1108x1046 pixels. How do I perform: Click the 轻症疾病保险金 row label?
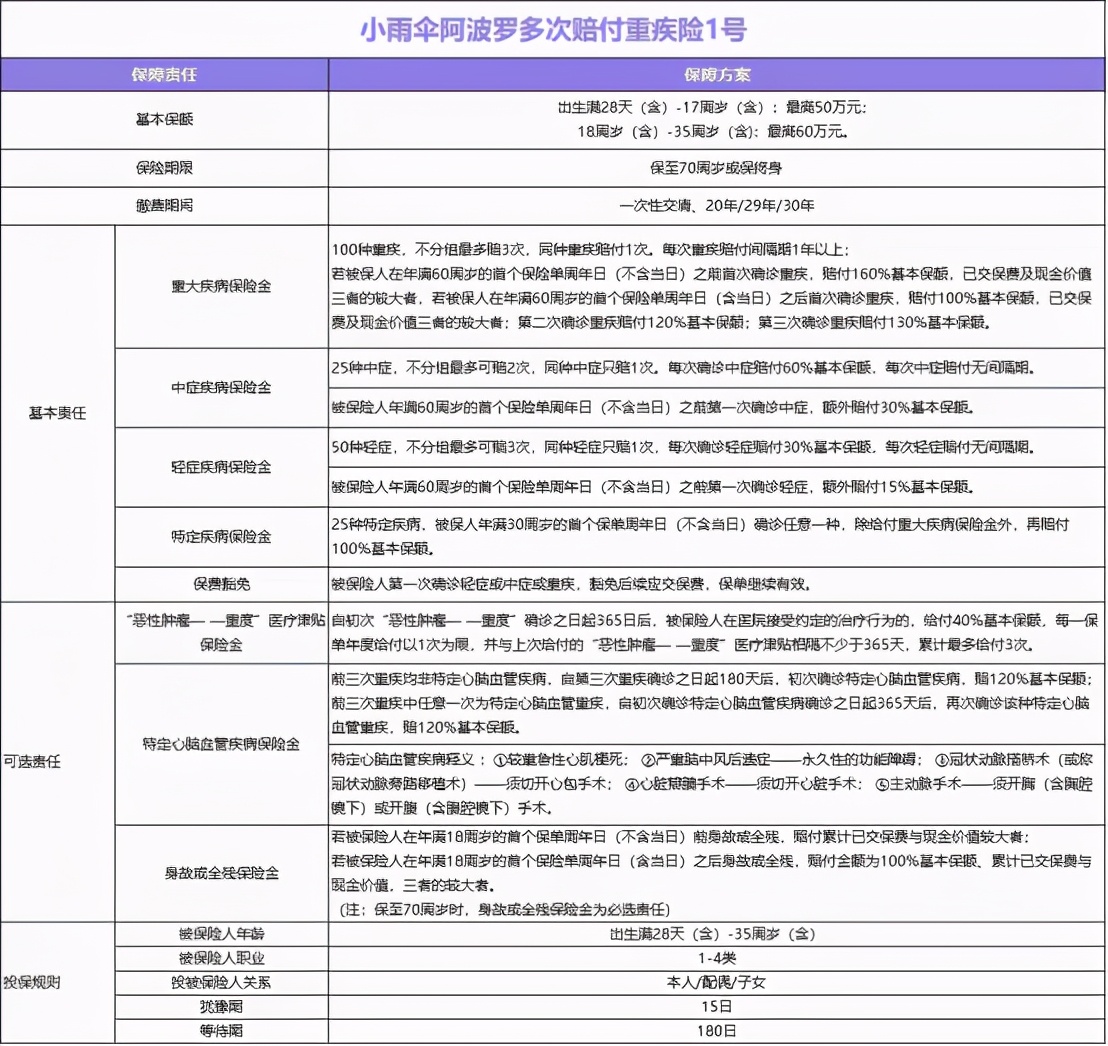[x=221, y=466]
